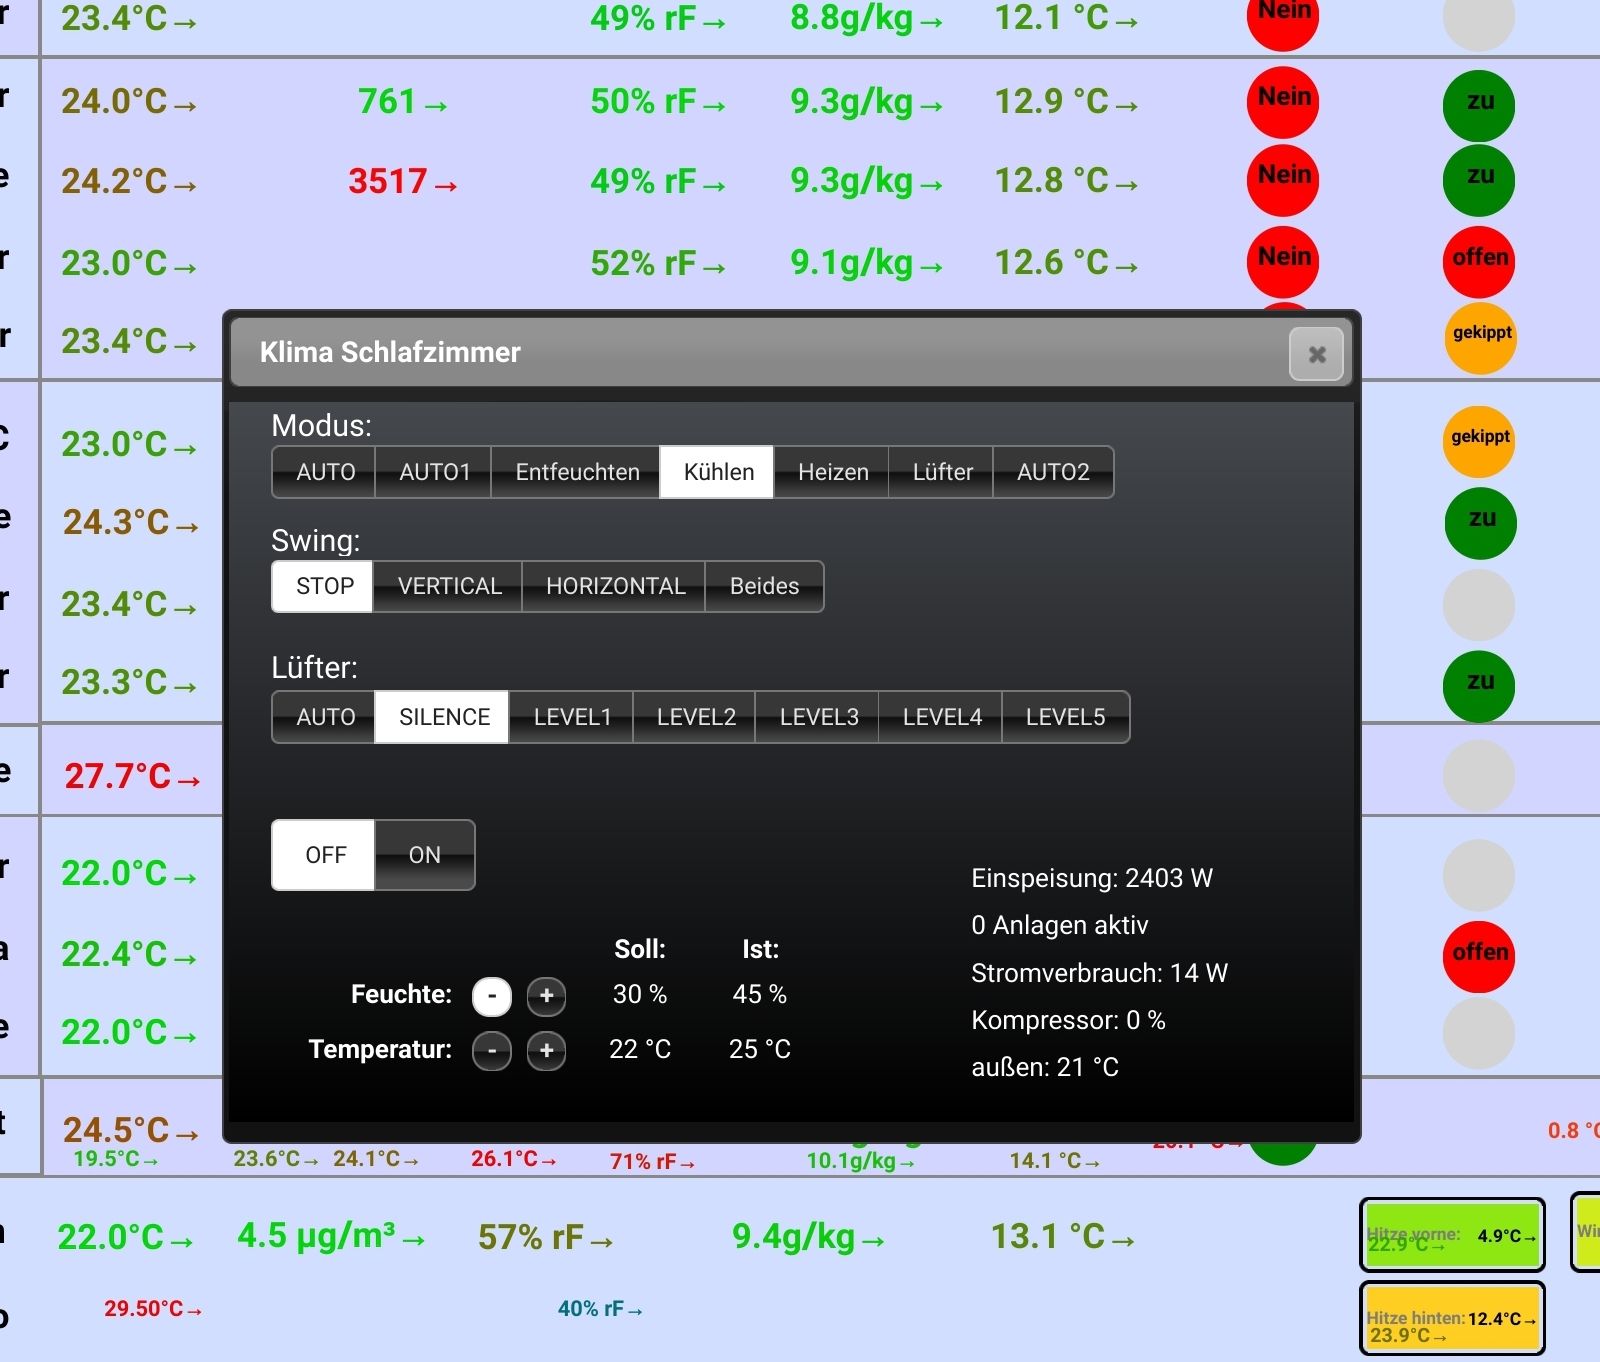Click the 26.1°C red value
Viewport: 1600px width, 1362px height.
pyautogui.click(x=513, y=1159)
